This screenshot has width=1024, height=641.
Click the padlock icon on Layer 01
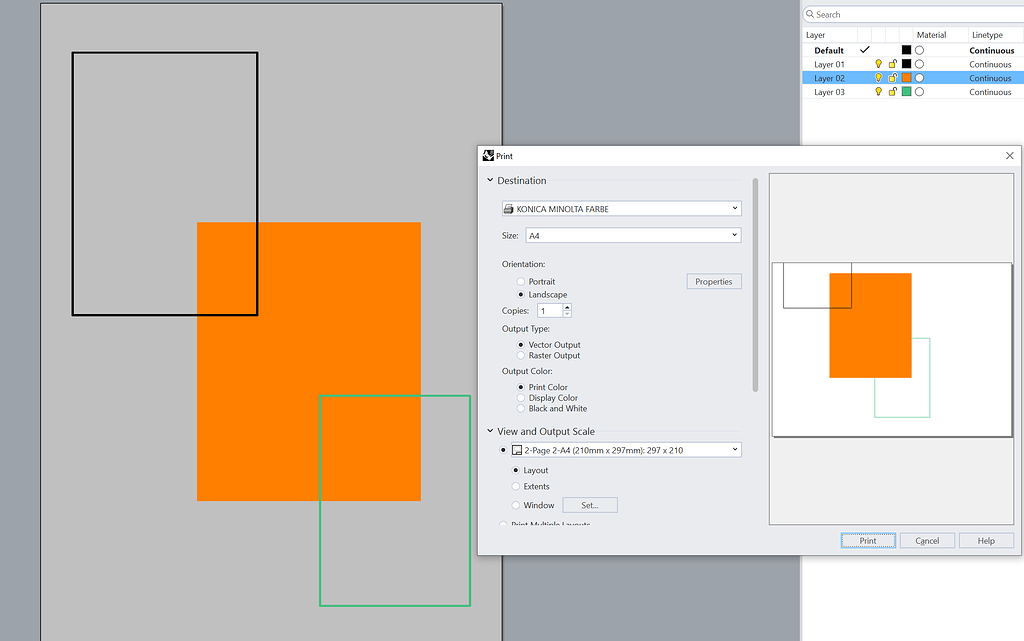tap(892, 64)
